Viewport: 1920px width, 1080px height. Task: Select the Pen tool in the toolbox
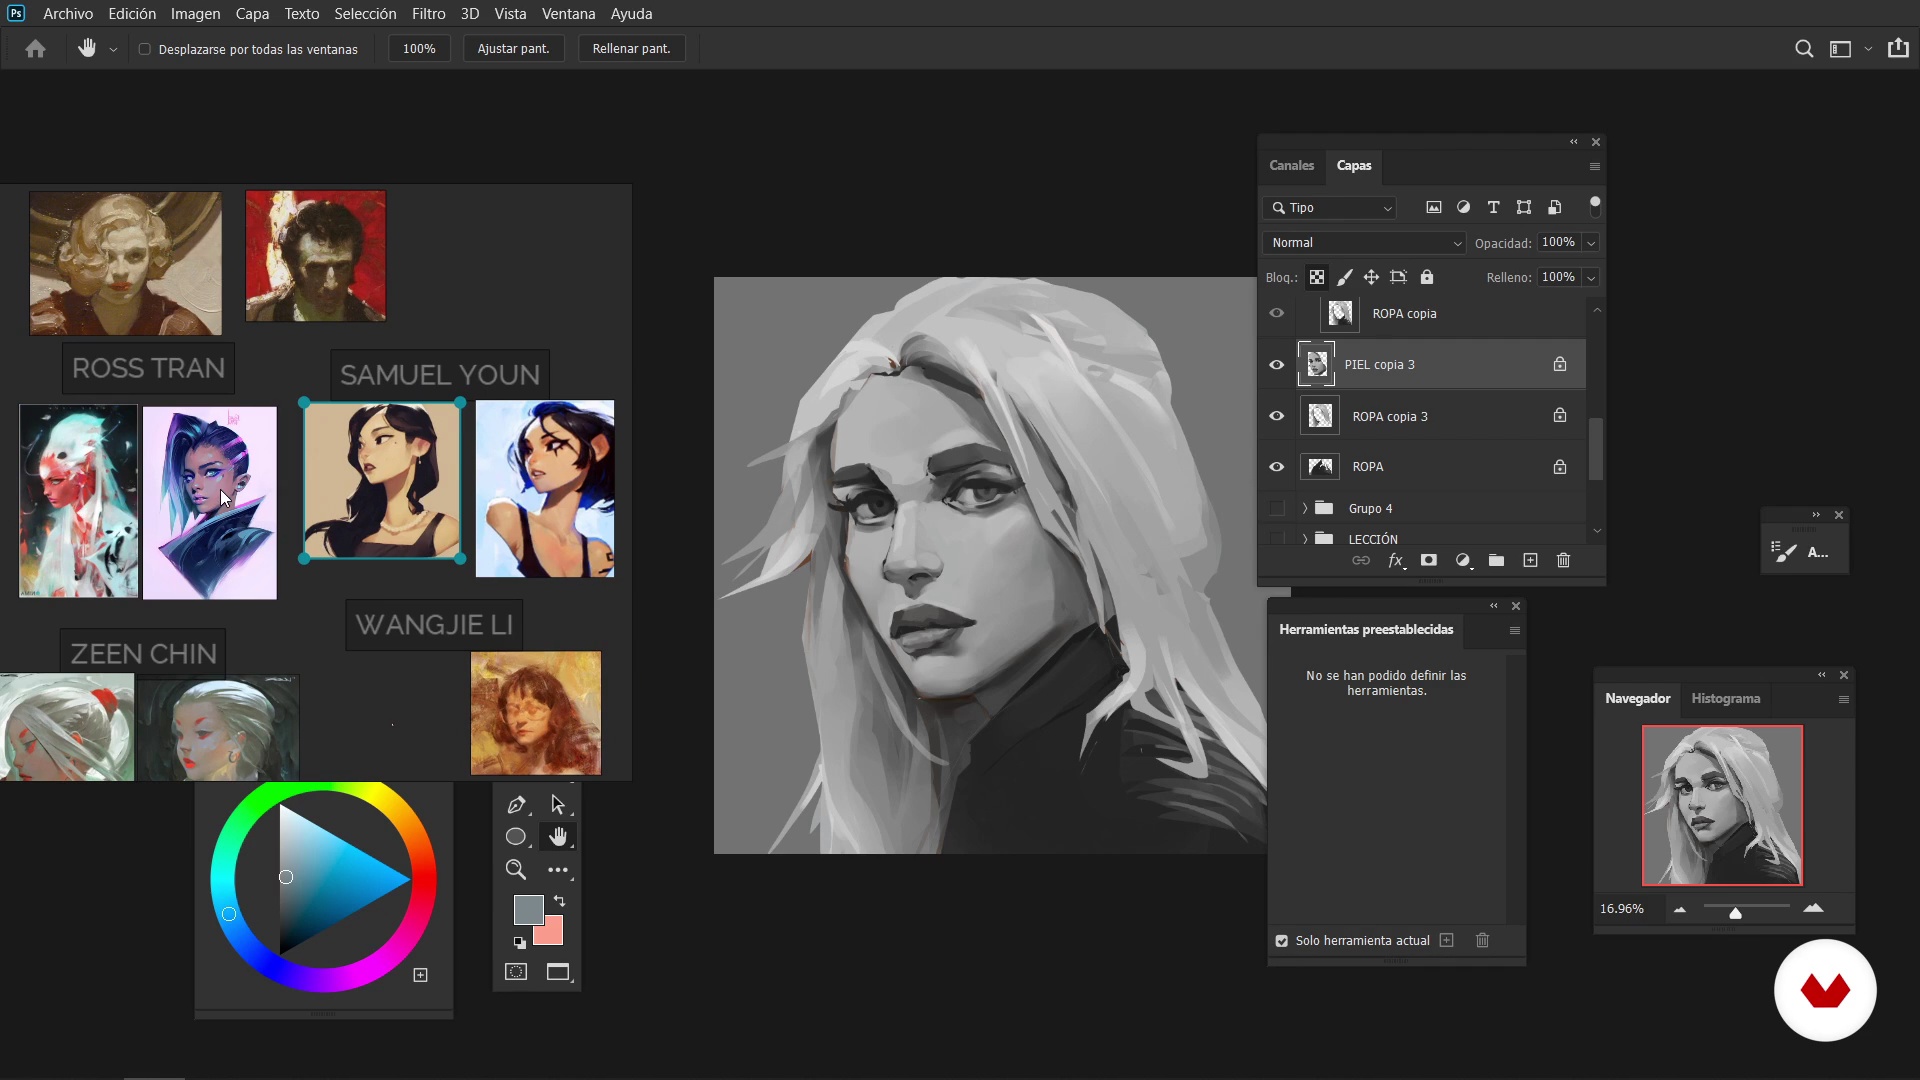516,805
